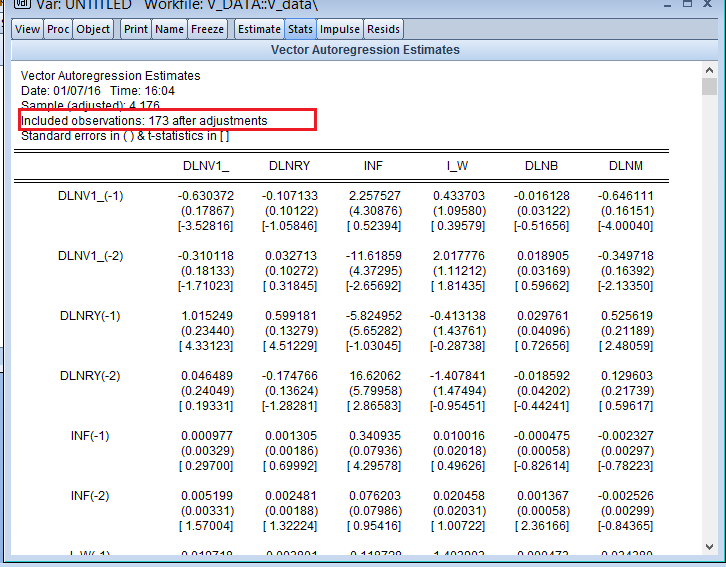Click the coefficient value 0.020458
Image resolution: width=726 pixels, height=567 pixels.
coord(458,496)
